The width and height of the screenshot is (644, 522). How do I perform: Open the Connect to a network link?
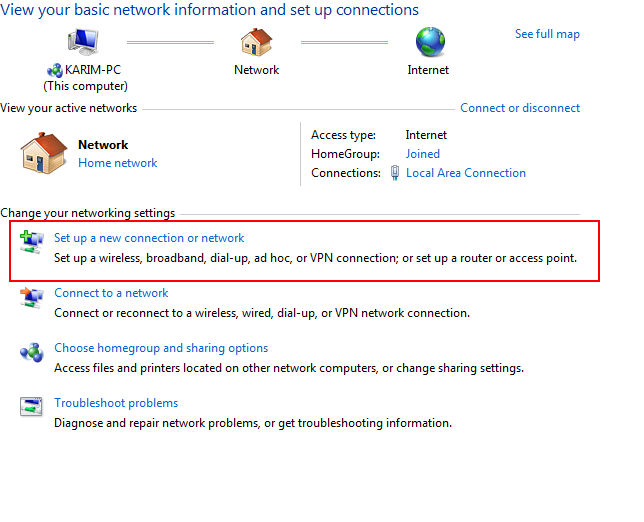click(111, 293)
